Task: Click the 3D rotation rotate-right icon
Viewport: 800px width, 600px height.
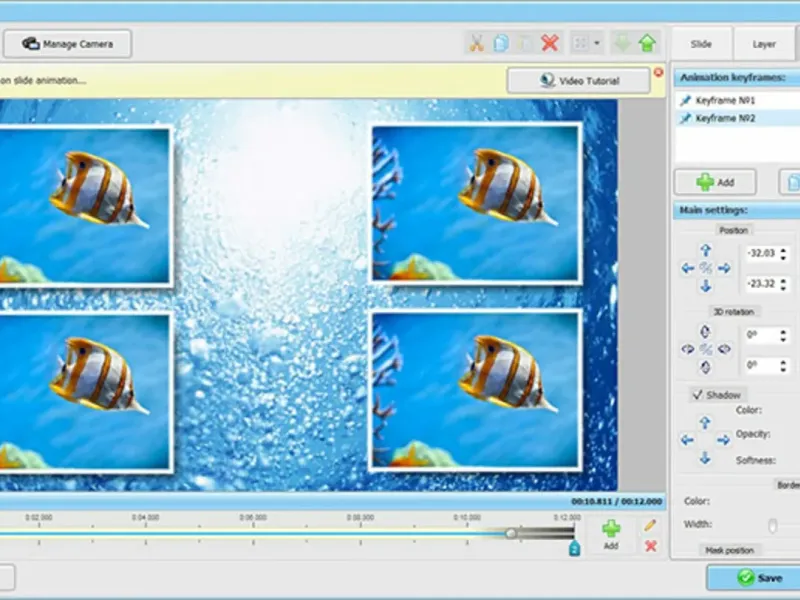Action: 724,349
